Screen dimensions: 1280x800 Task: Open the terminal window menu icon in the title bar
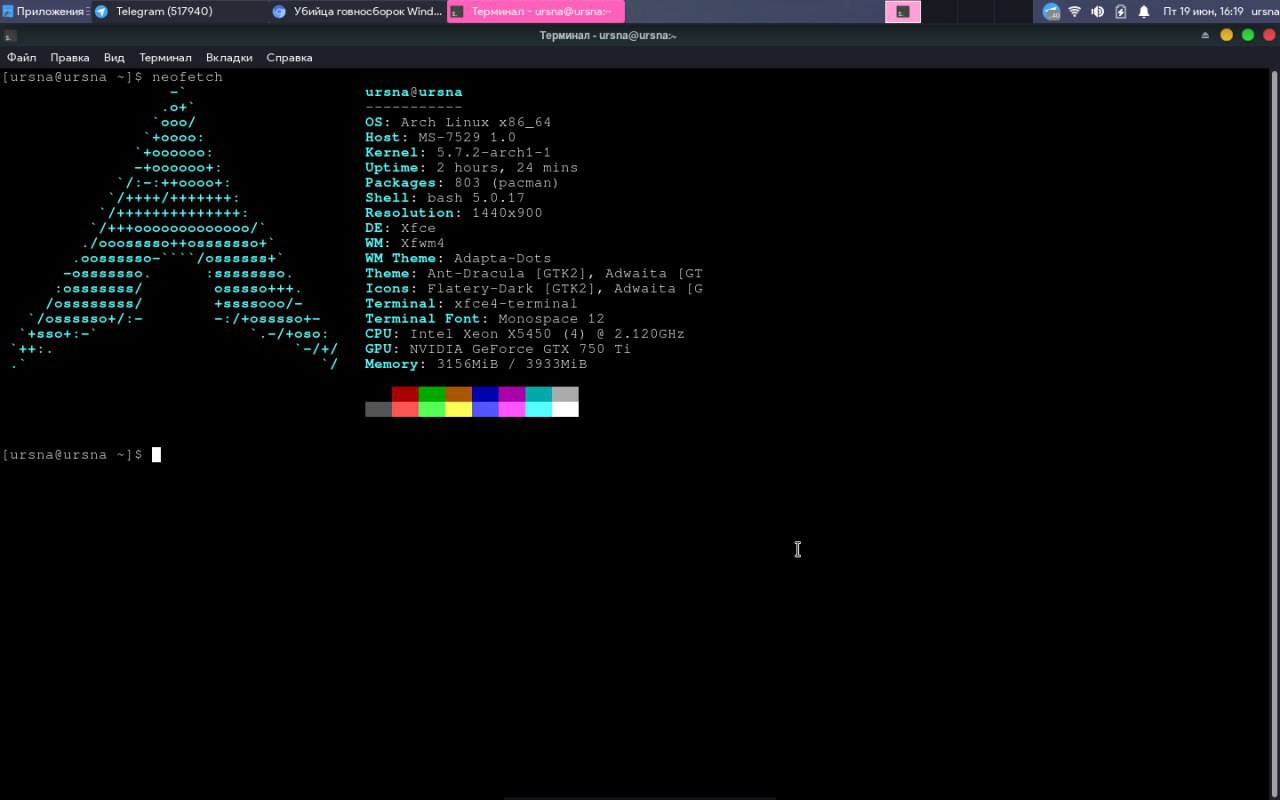point(9,35)
